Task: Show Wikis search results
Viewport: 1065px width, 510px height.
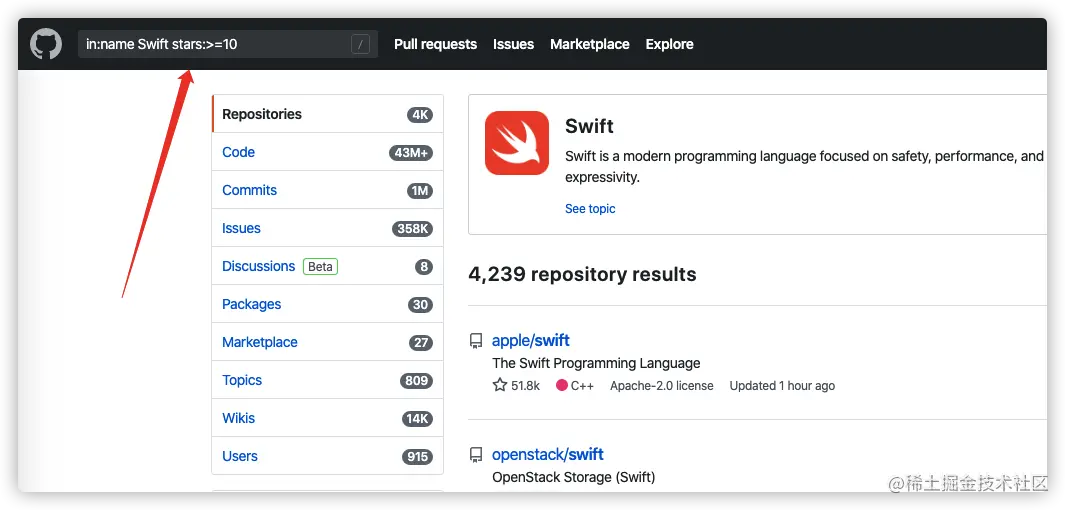Action: tap(328, 418)
